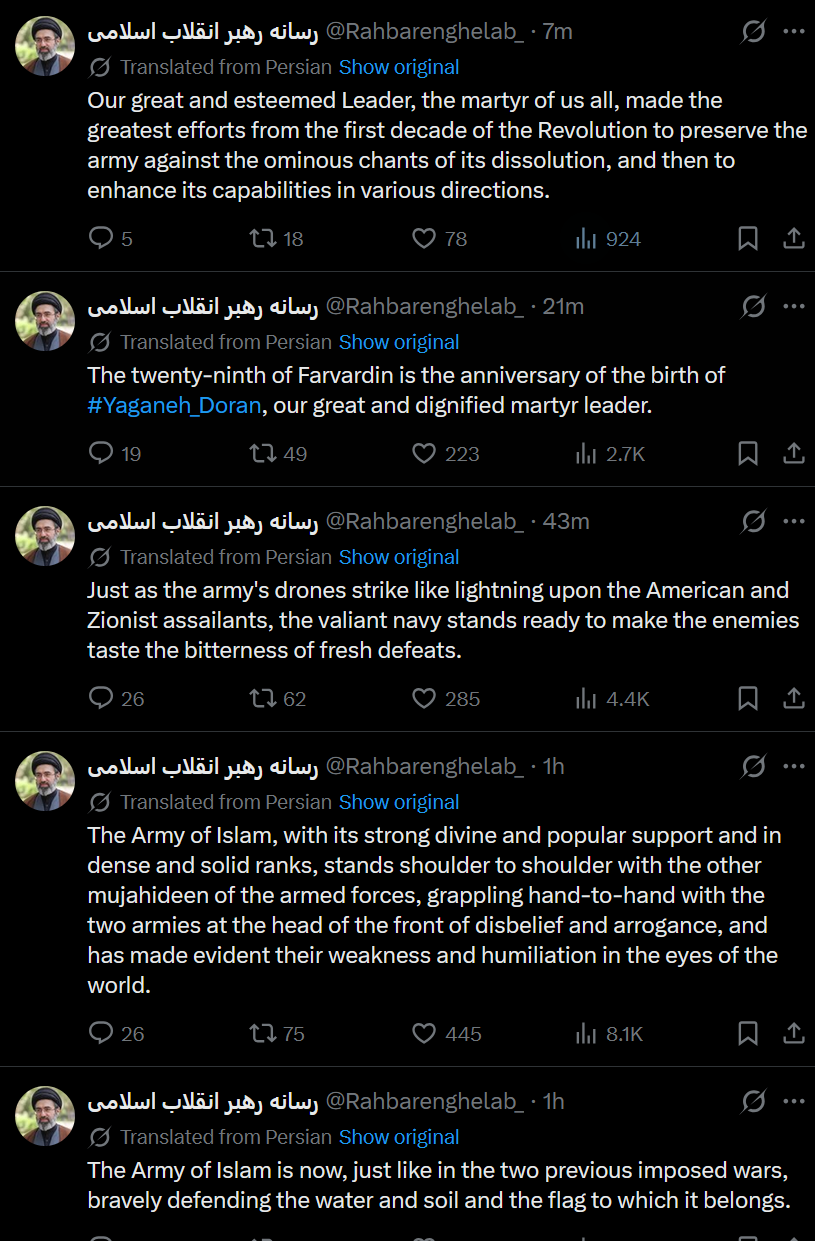View 8.1K views analytics on Army of Islam post

pyautogui.click(x=610, y=1033)
